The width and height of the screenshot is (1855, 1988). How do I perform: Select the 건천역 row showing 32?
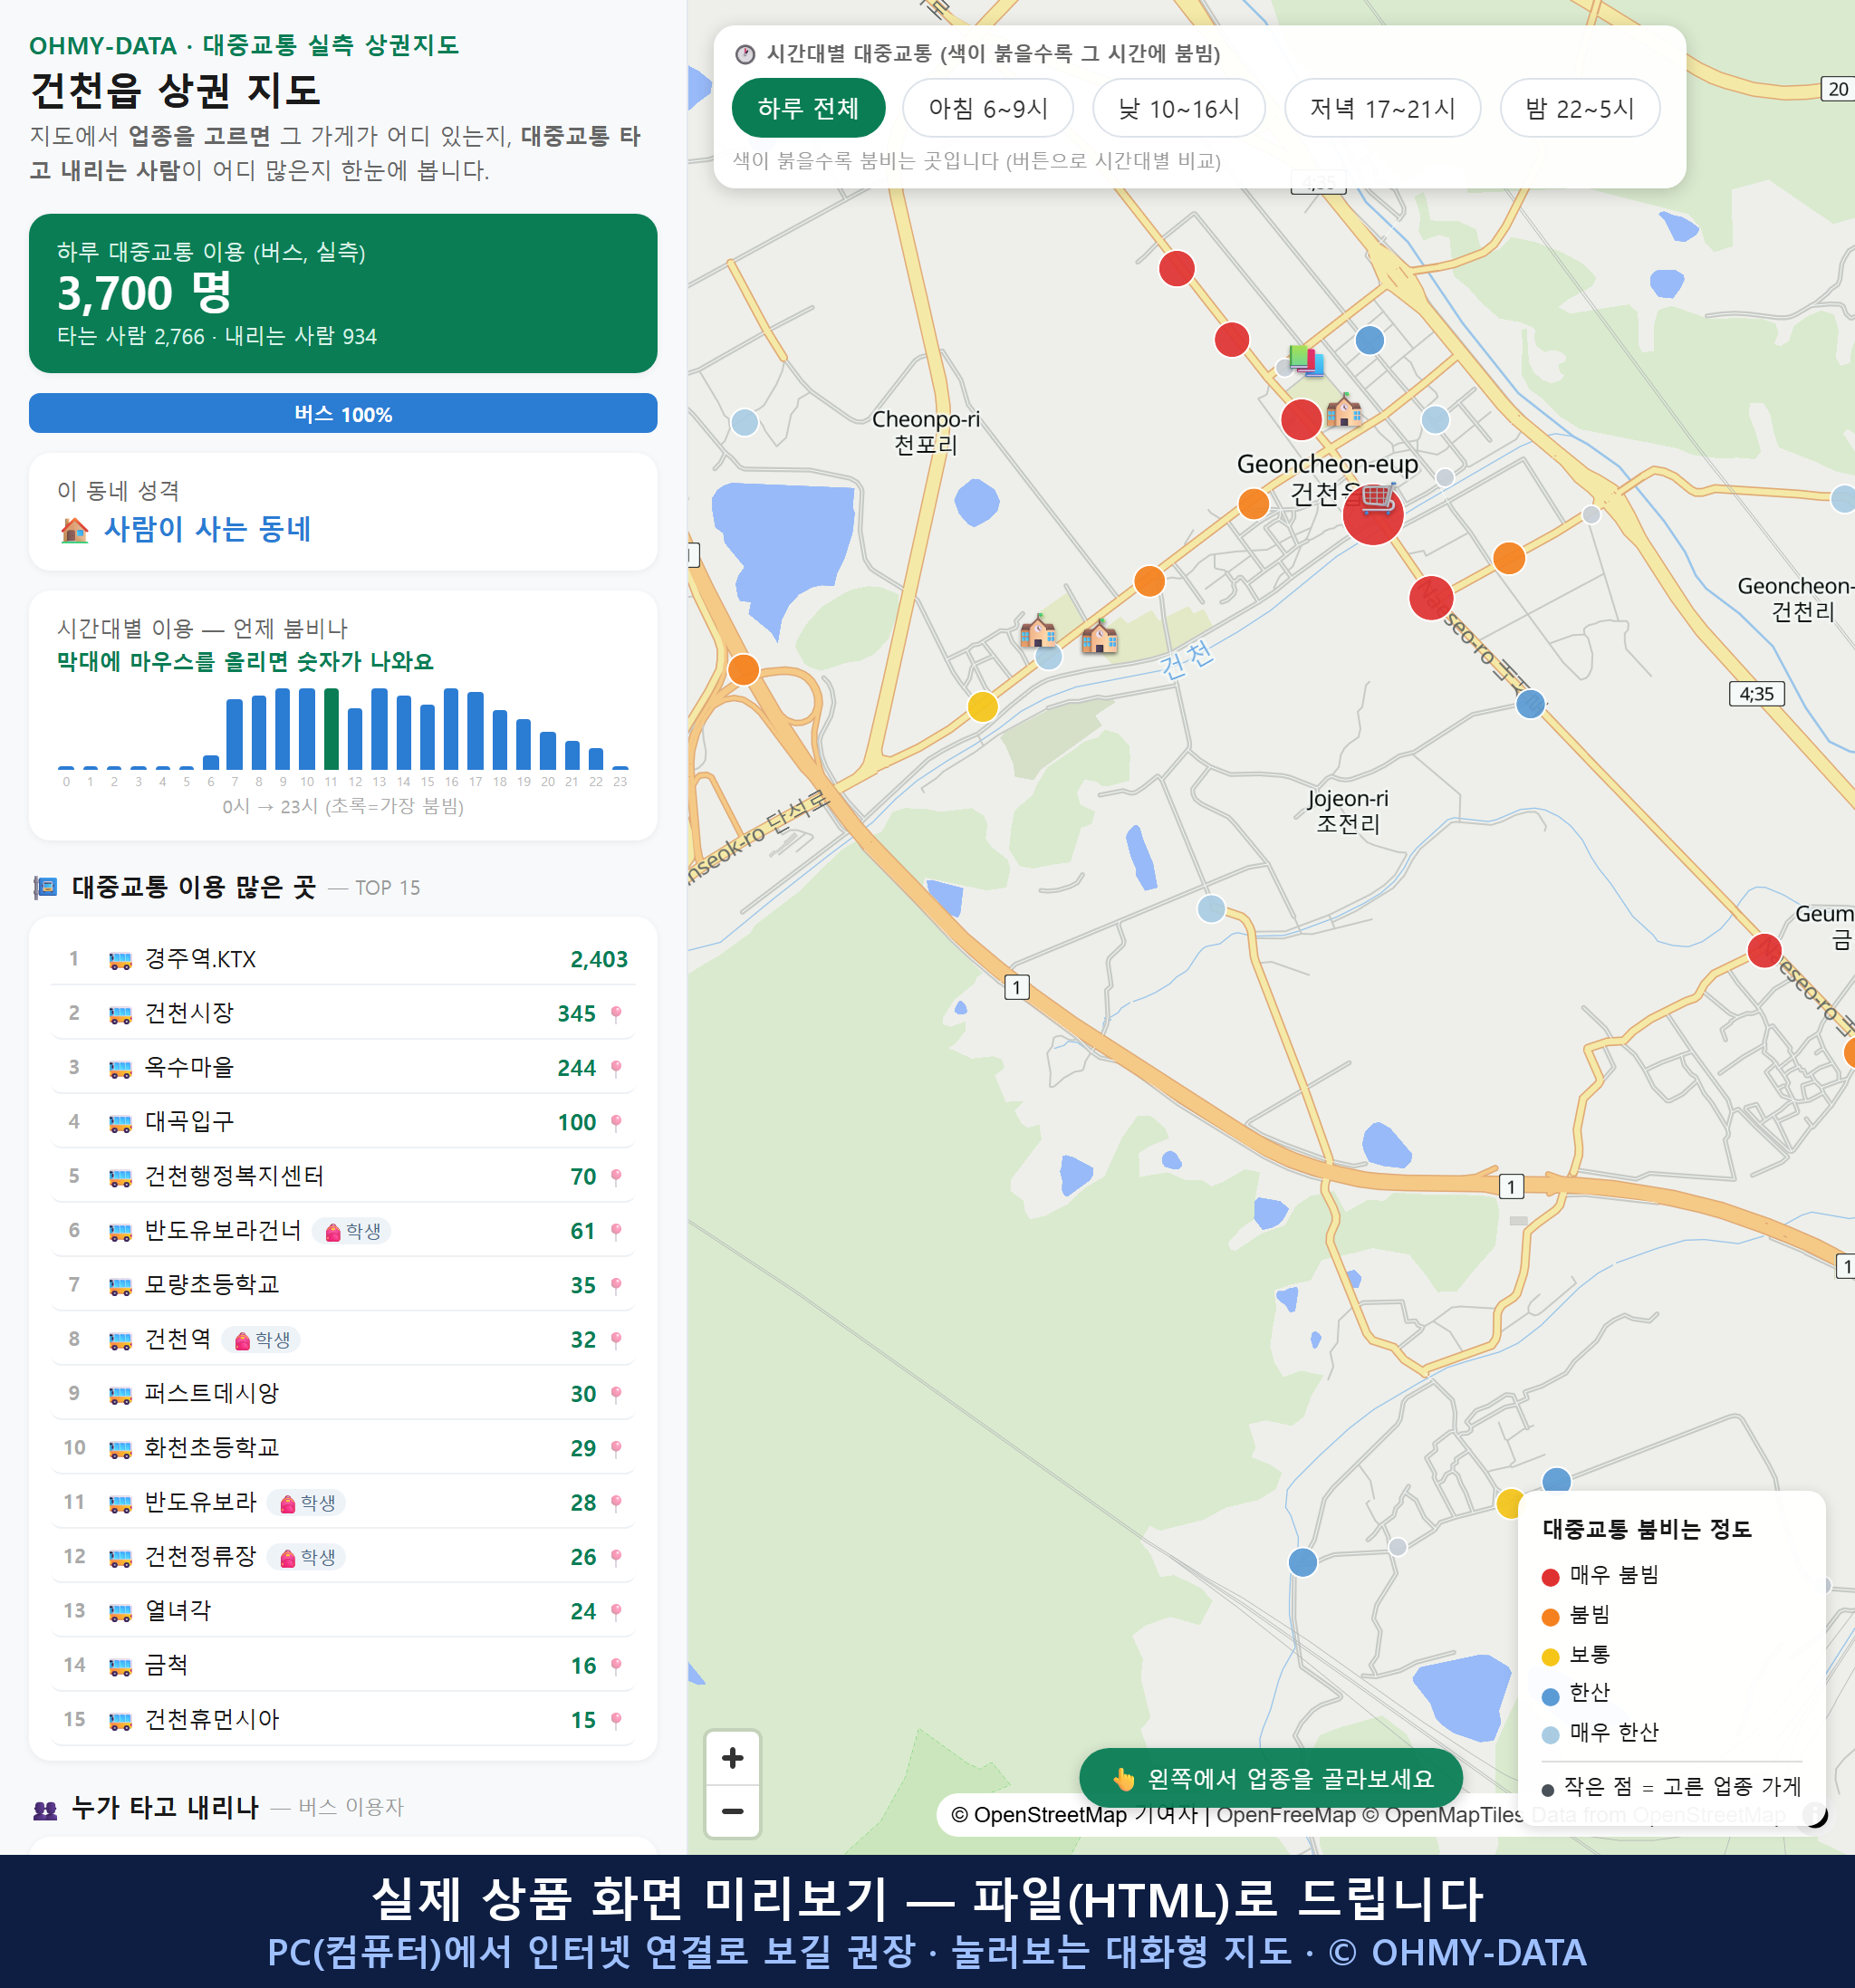coord(343,1339)
